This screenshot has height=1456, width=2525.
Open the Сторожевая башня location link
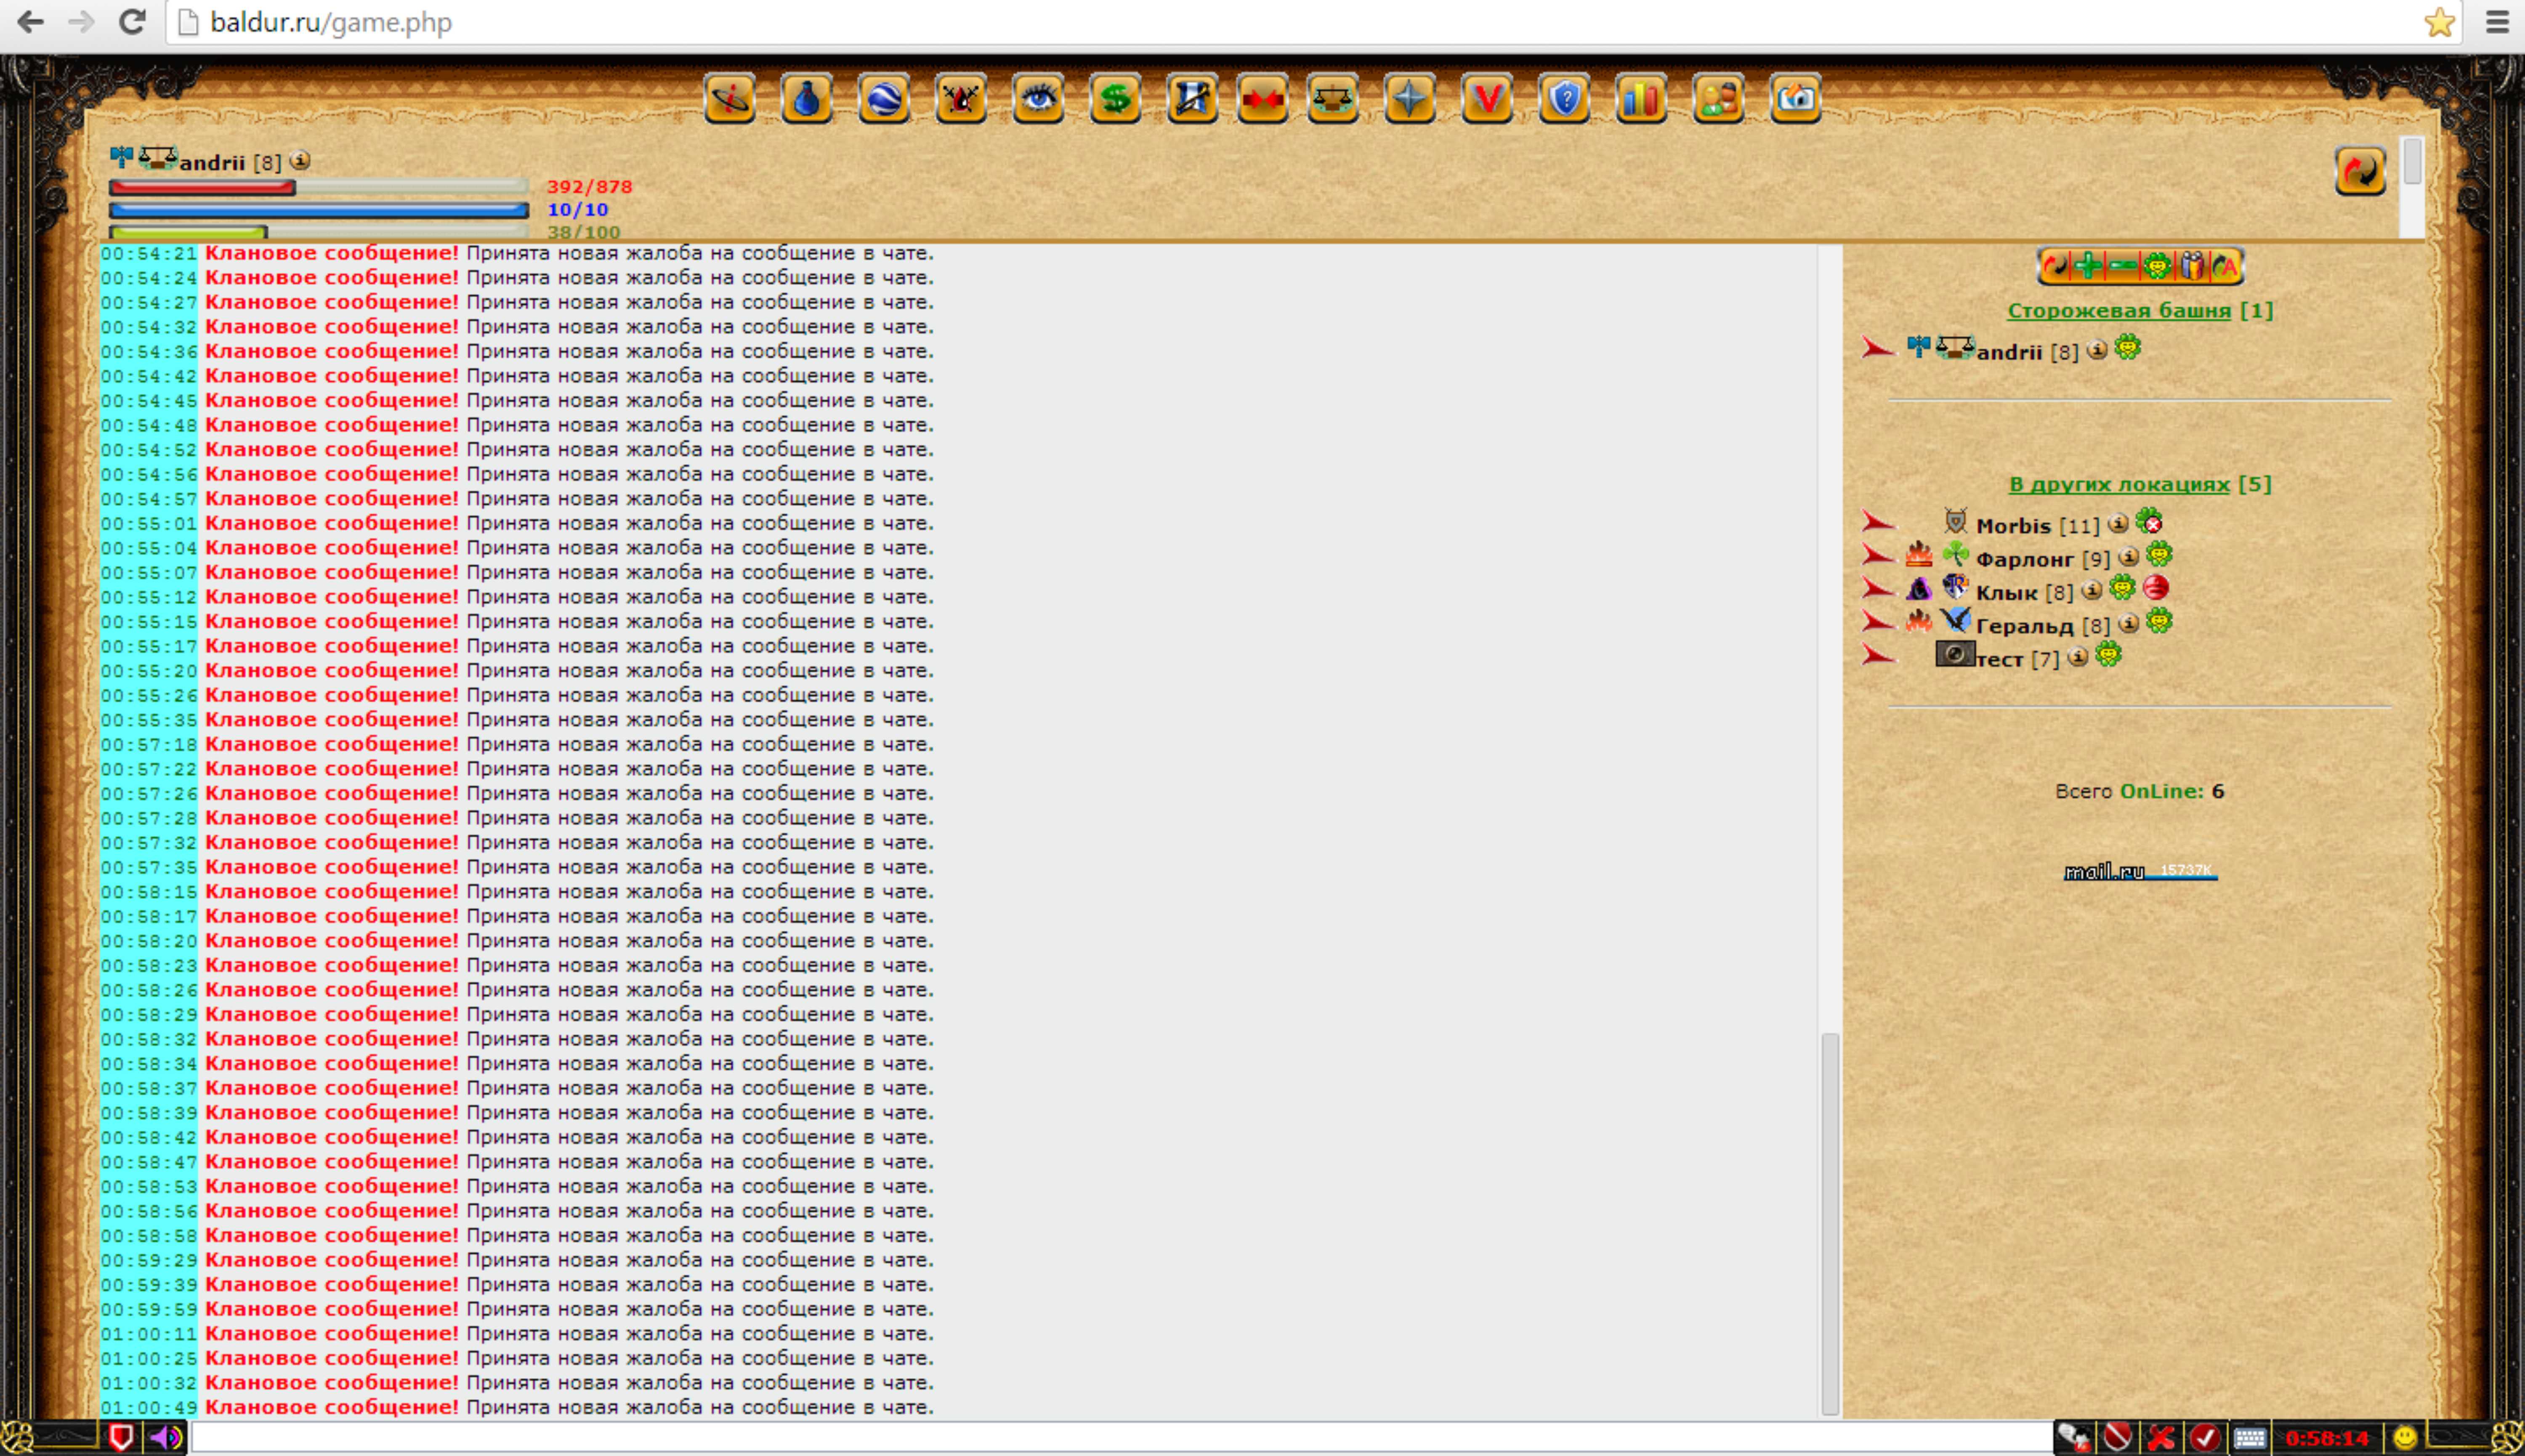[2119, 310]
